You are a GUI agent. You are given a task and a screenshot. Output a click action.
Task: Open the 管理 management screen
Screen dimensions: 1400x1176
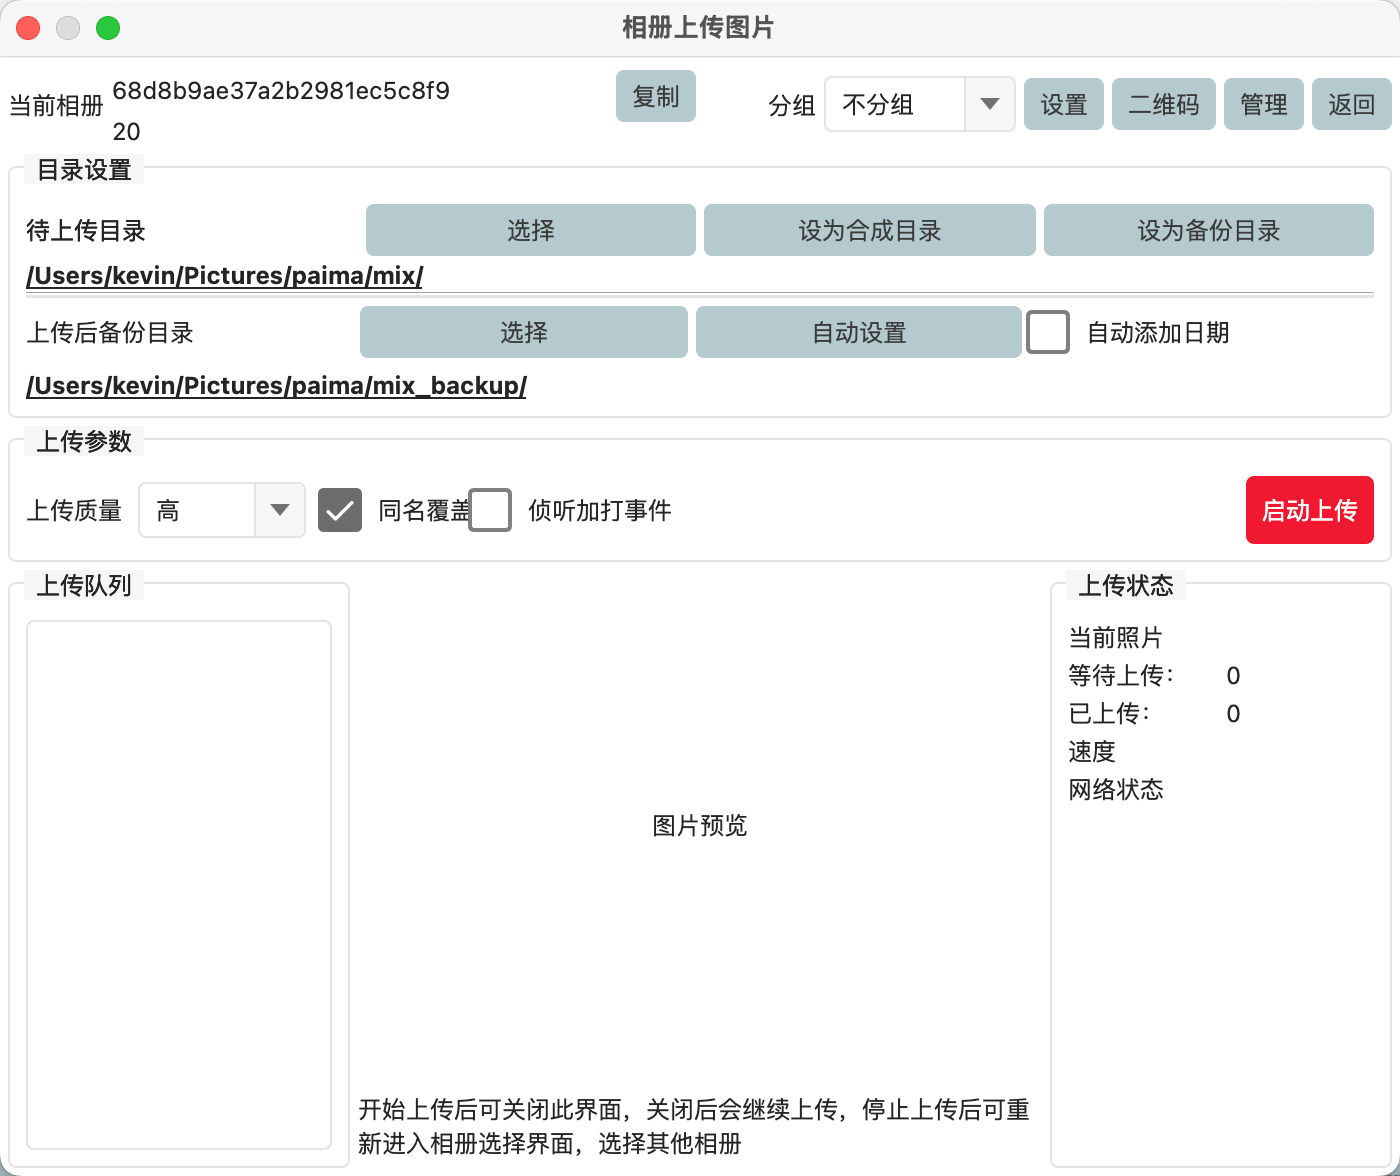pyautogui.click(x=1263, y=104)
